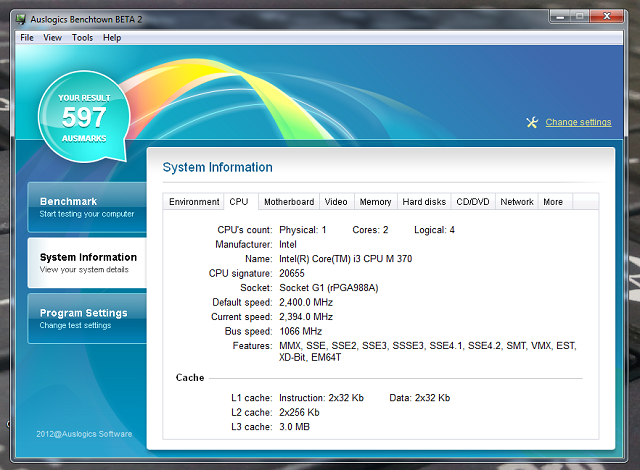Switch to the Motherboard tab
Viewport: 640px width, 470px height.
click(x=289, y=202)
